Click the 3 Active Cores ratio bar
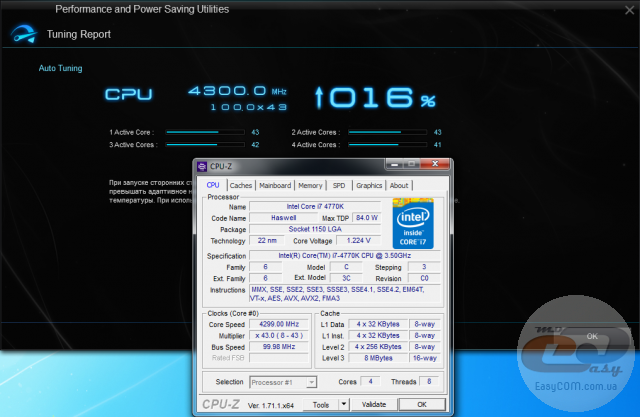This screenshot has height=417, width=640. pyautogui.click(x=205, y=144)
